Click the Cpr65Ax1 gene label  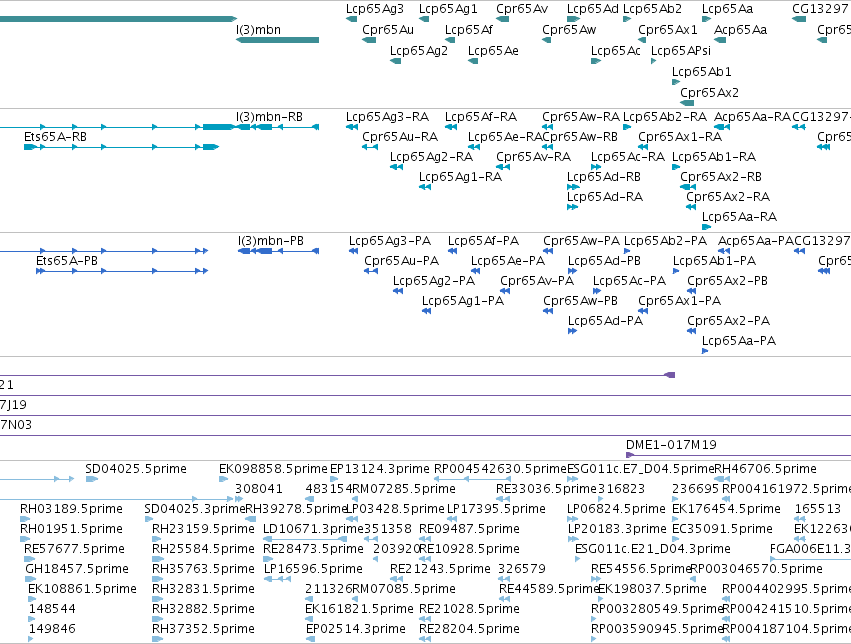(x=668, y=30)
